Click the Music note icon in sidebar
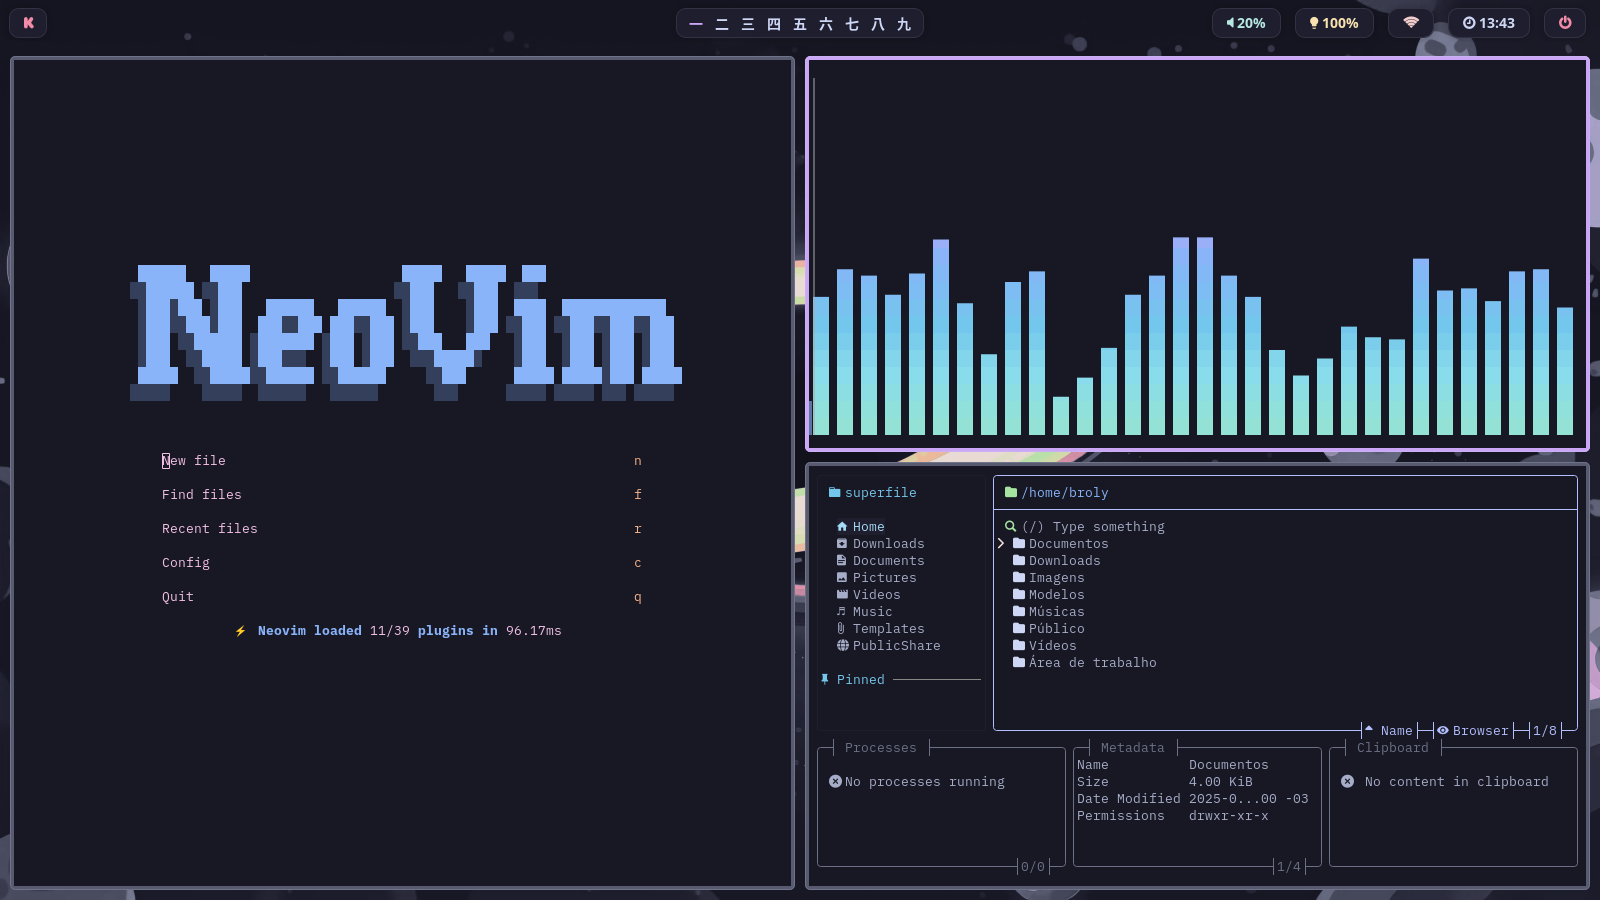 click(842, 612)
